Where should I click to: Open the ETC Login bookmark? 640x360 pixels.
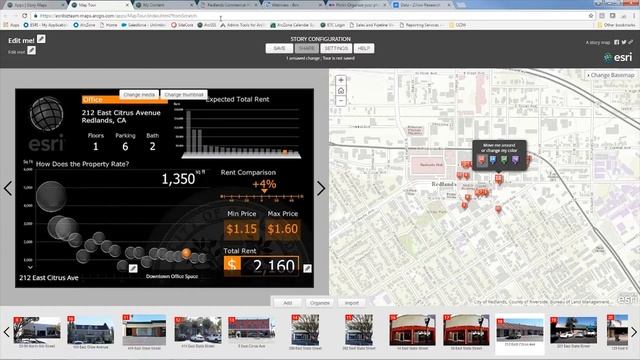333,25
